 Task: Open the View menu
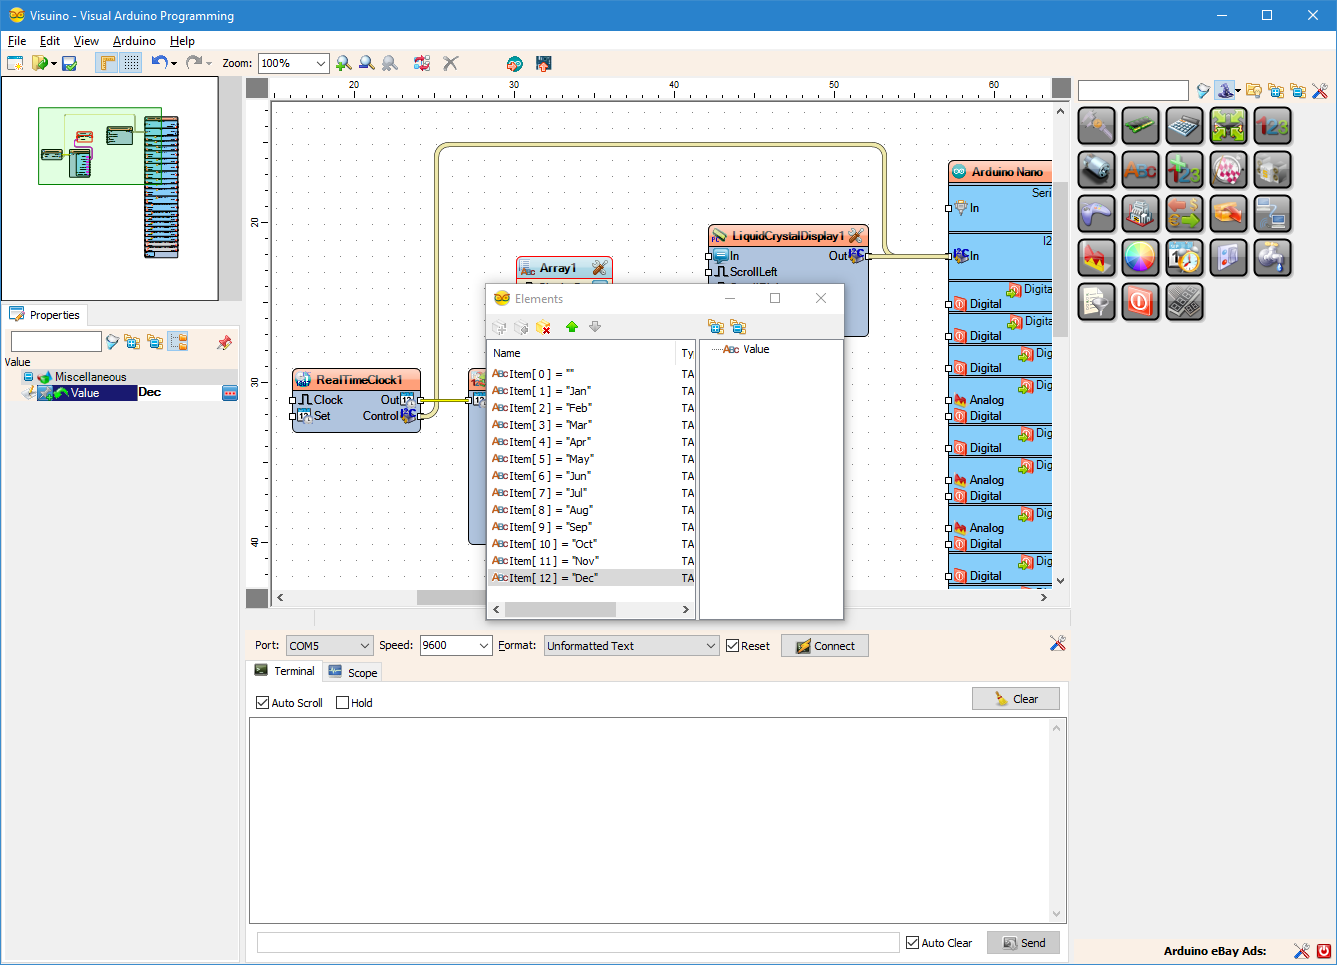pyautogui.click(x=86, y=41)
